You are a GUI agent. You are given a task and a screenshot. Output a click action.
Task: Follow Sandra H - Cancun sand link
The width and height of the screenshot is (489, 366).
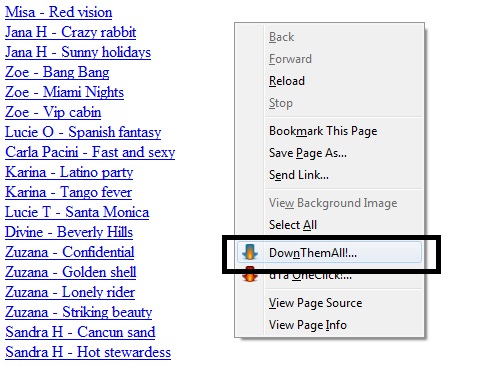pyautogui.click(x=80, y=332)
